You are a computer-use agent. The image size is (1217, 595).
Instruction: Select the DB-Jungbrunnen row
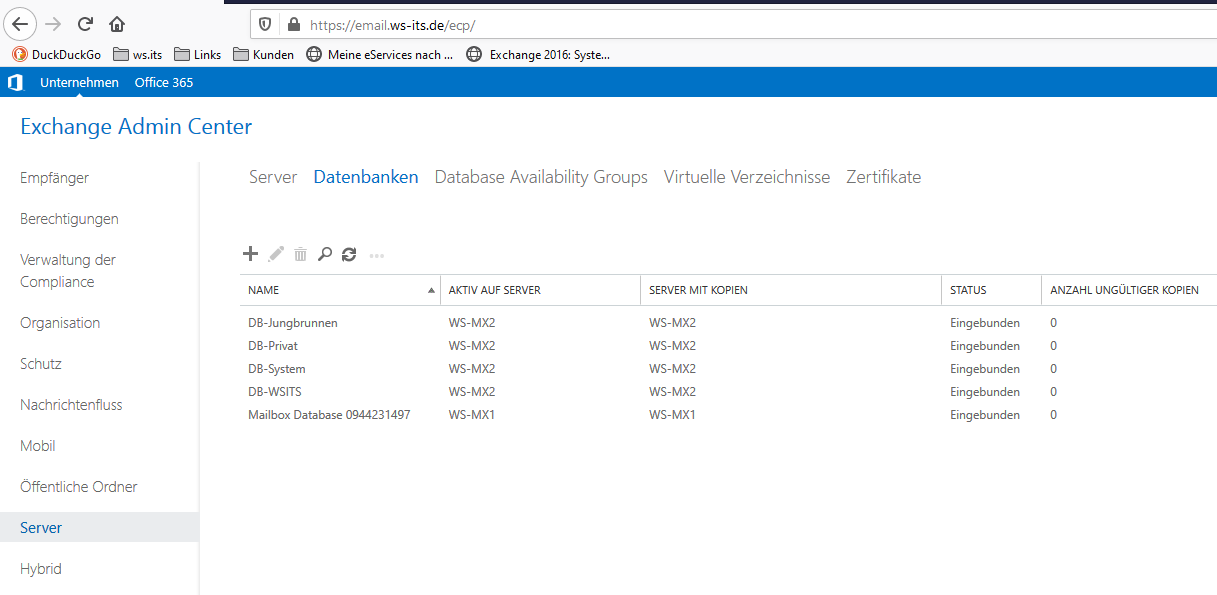(728, 323)
